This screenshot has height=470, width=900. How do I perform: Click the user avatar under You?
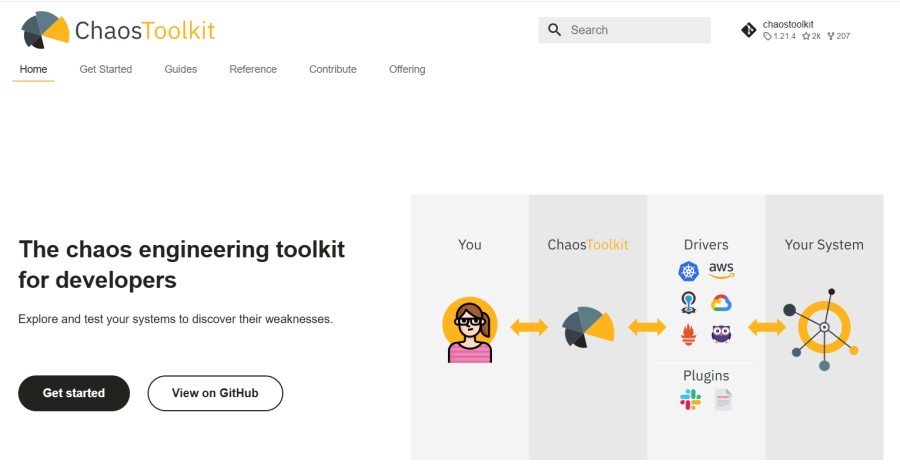point(470,330)
